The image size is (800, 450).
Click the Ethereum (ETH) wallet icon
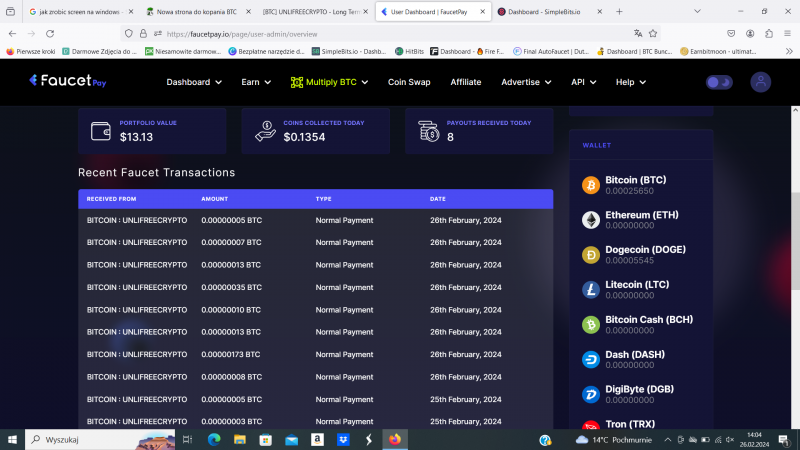tap(591, 220)
